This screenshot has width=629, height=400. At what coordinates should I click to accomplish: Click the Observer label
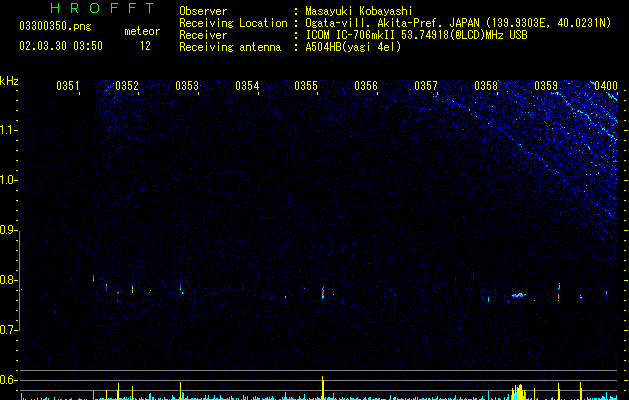pyautogui.click(x=203, y=11)
